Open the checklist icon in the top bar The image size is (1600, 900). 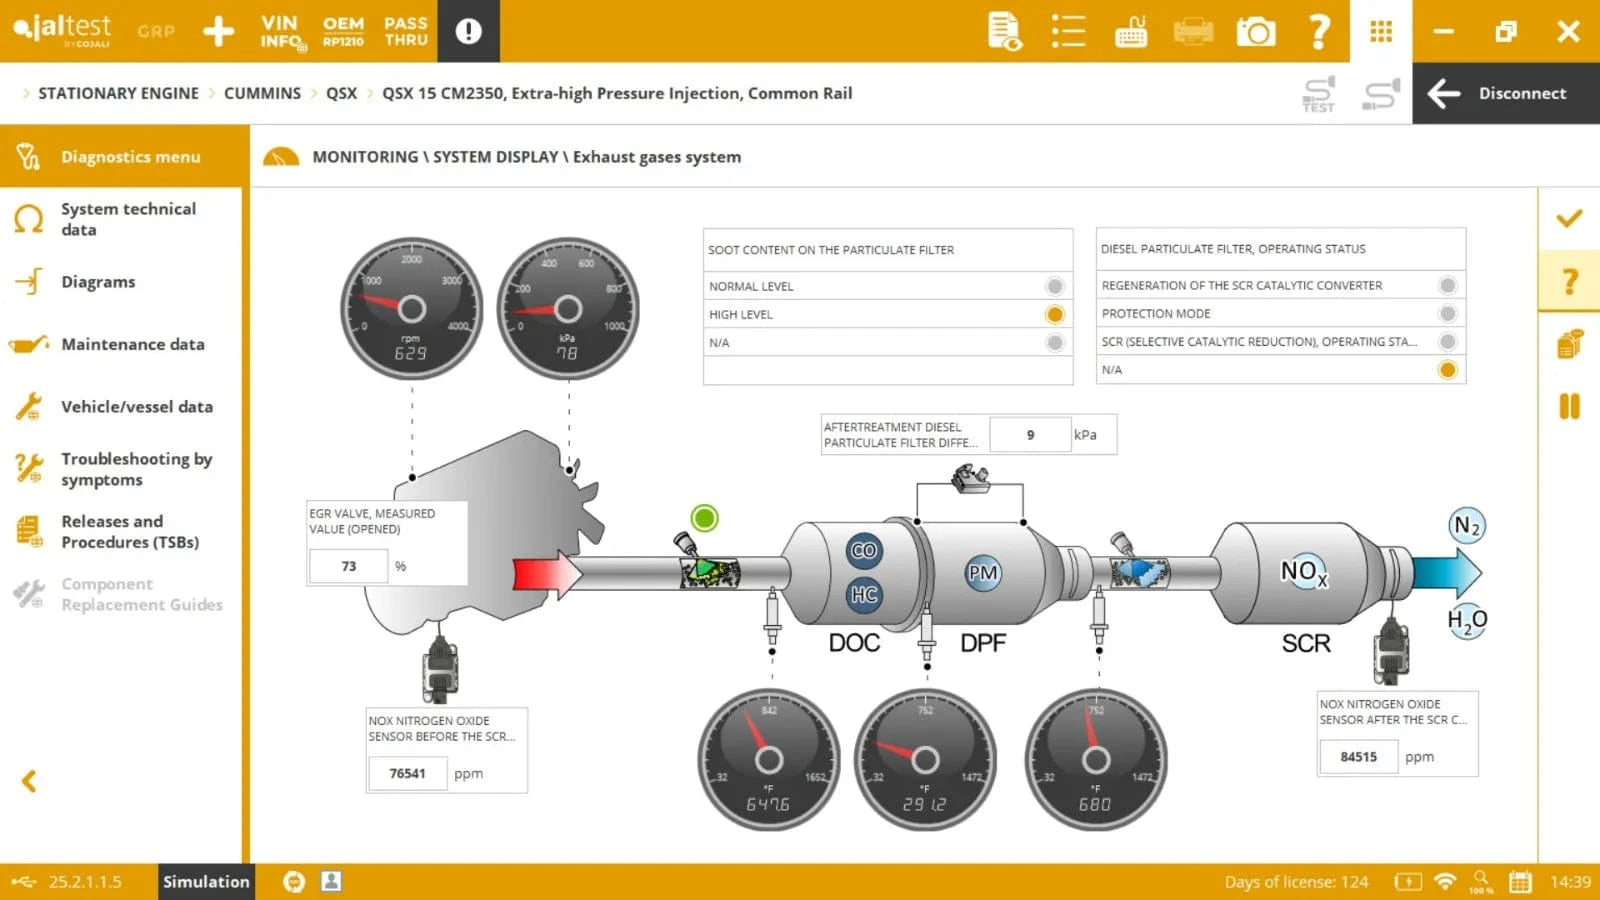tap(1068, 31)
